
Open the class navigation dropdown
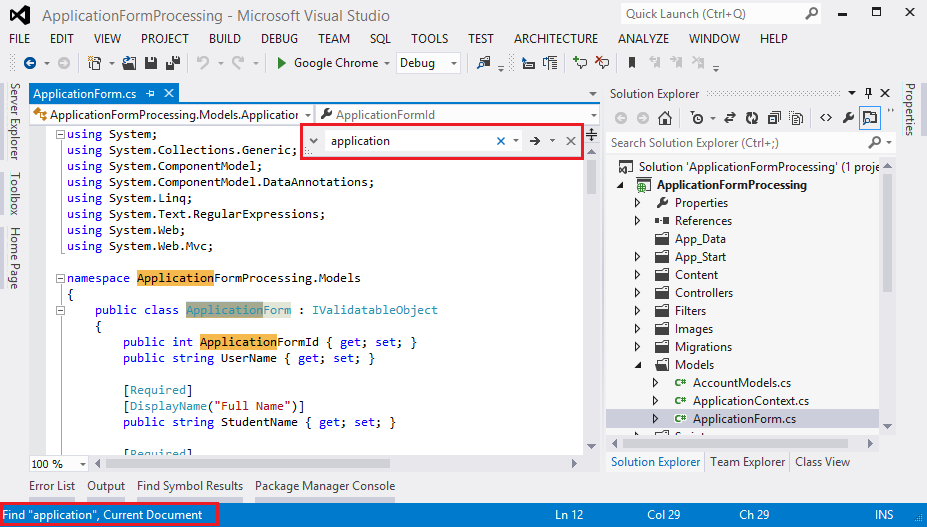coord(308,115)
